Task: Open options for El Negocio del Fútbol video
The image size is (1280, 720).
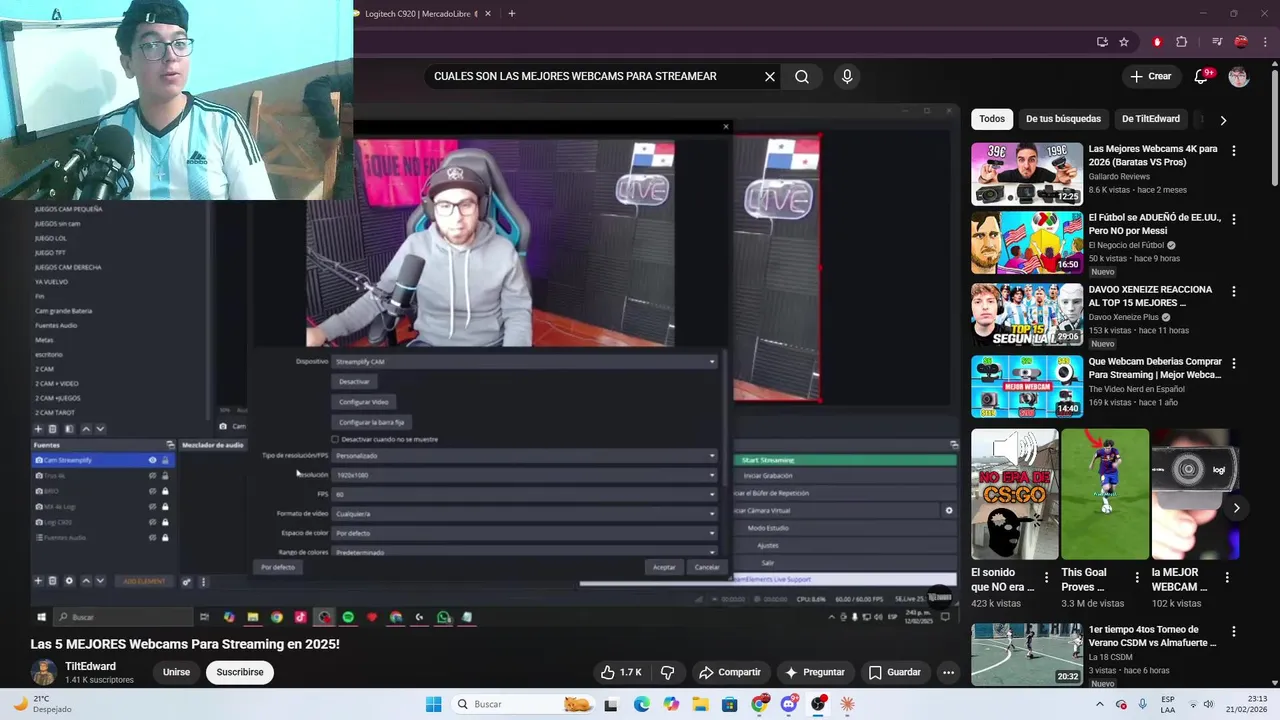Action: coord(1233,220)
